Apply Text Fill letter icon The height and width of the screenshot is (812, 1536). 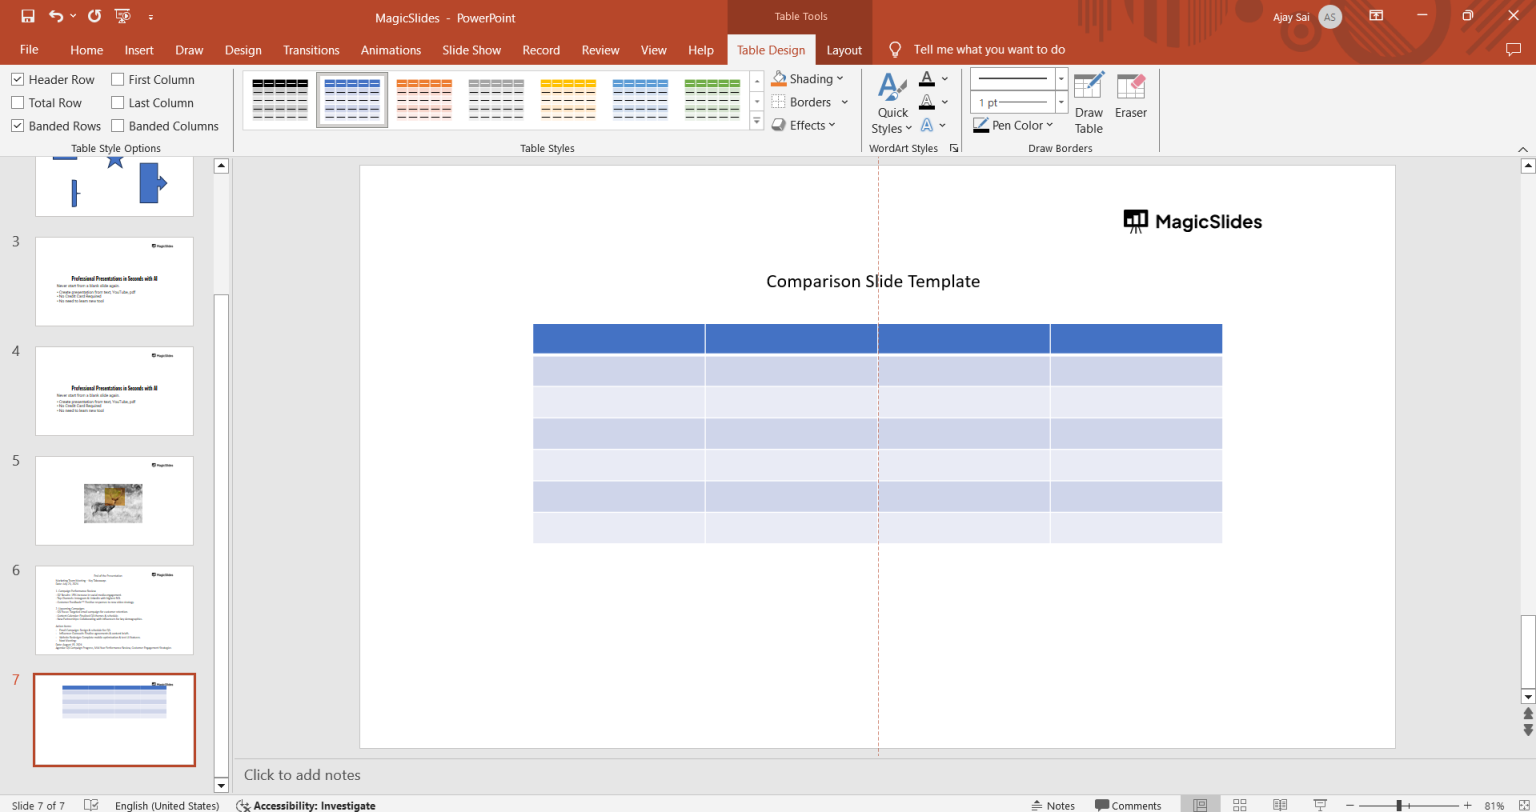[927, 78]
